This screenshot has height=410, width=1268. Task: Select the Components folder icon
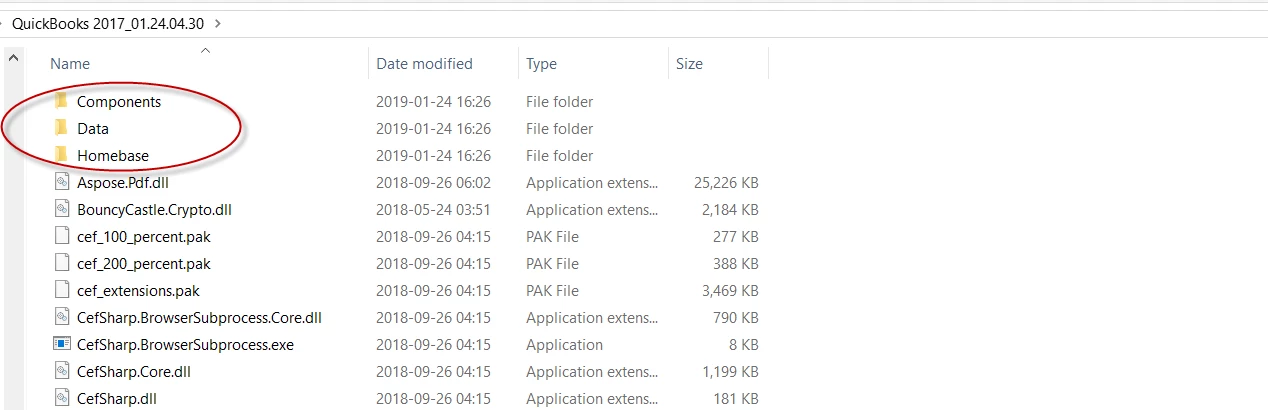61,101
